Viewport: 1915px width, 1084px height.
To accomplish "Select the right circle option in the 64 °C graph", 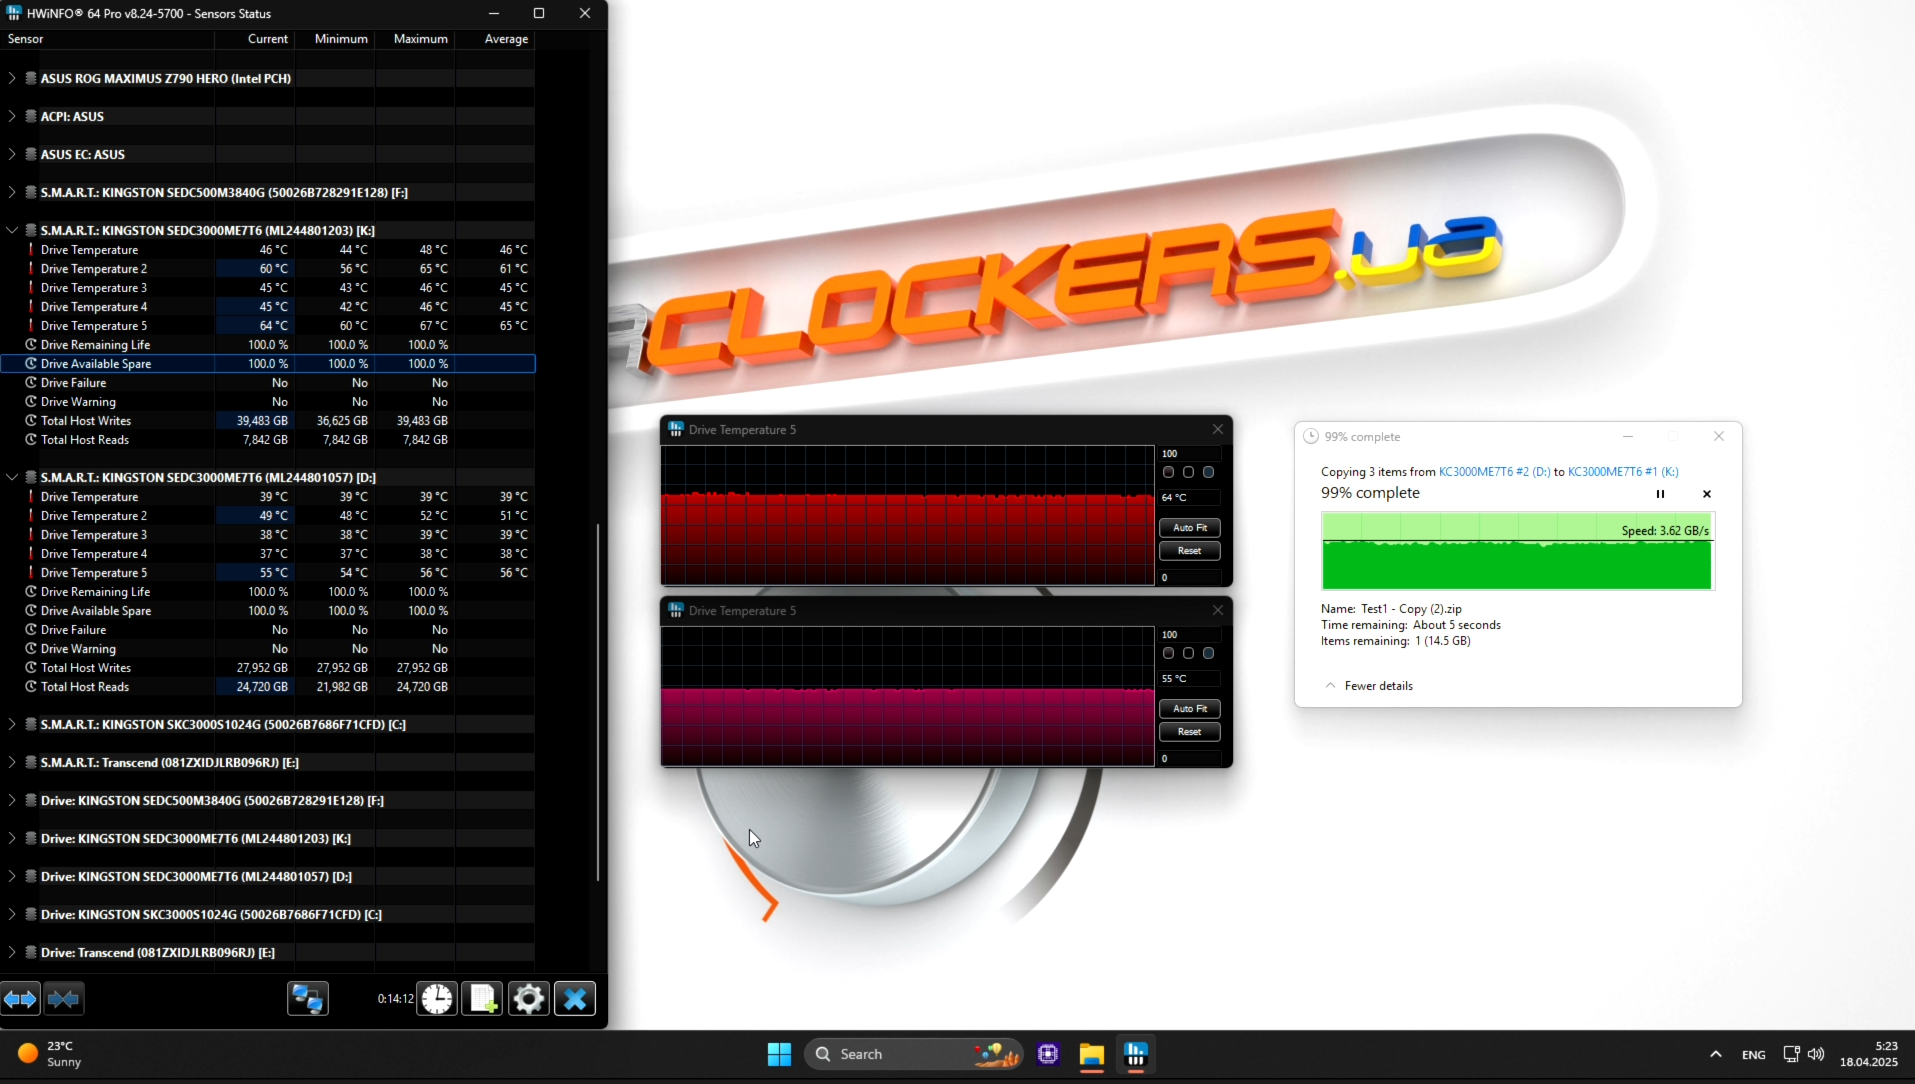I will [1208, 472].
